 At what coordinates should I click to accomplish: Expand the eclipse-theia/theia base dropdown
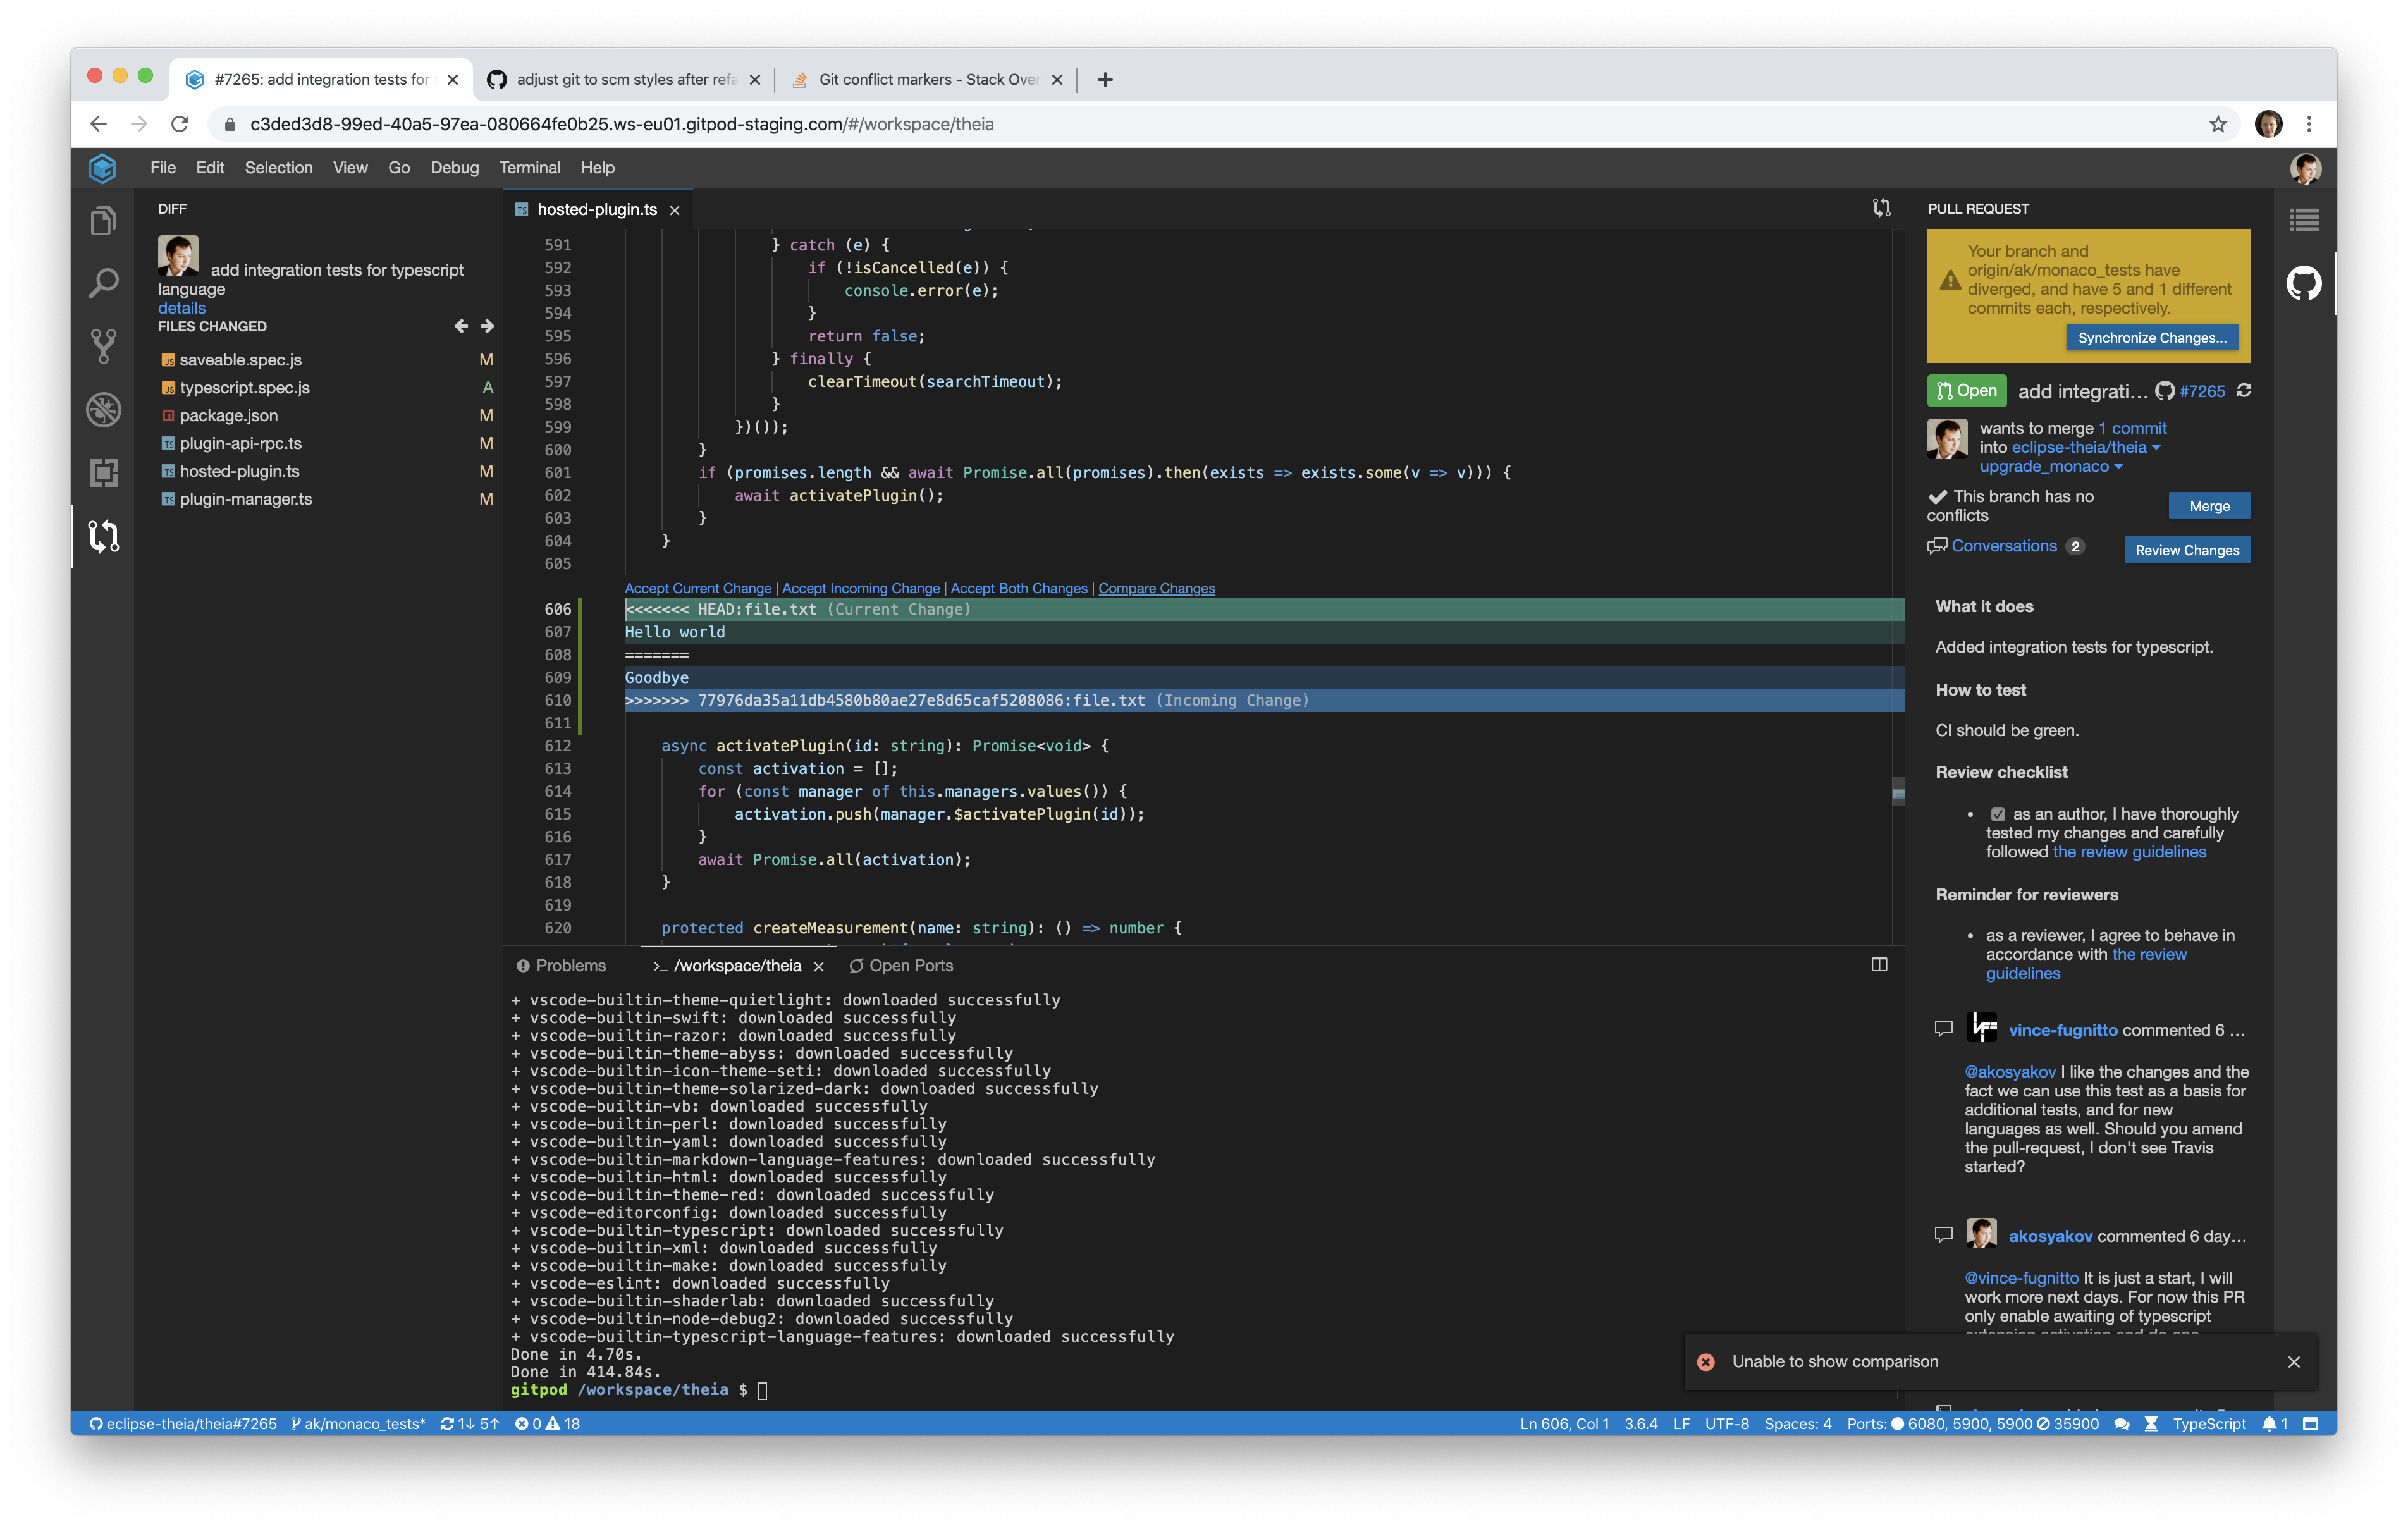[x=2157, y=448]
